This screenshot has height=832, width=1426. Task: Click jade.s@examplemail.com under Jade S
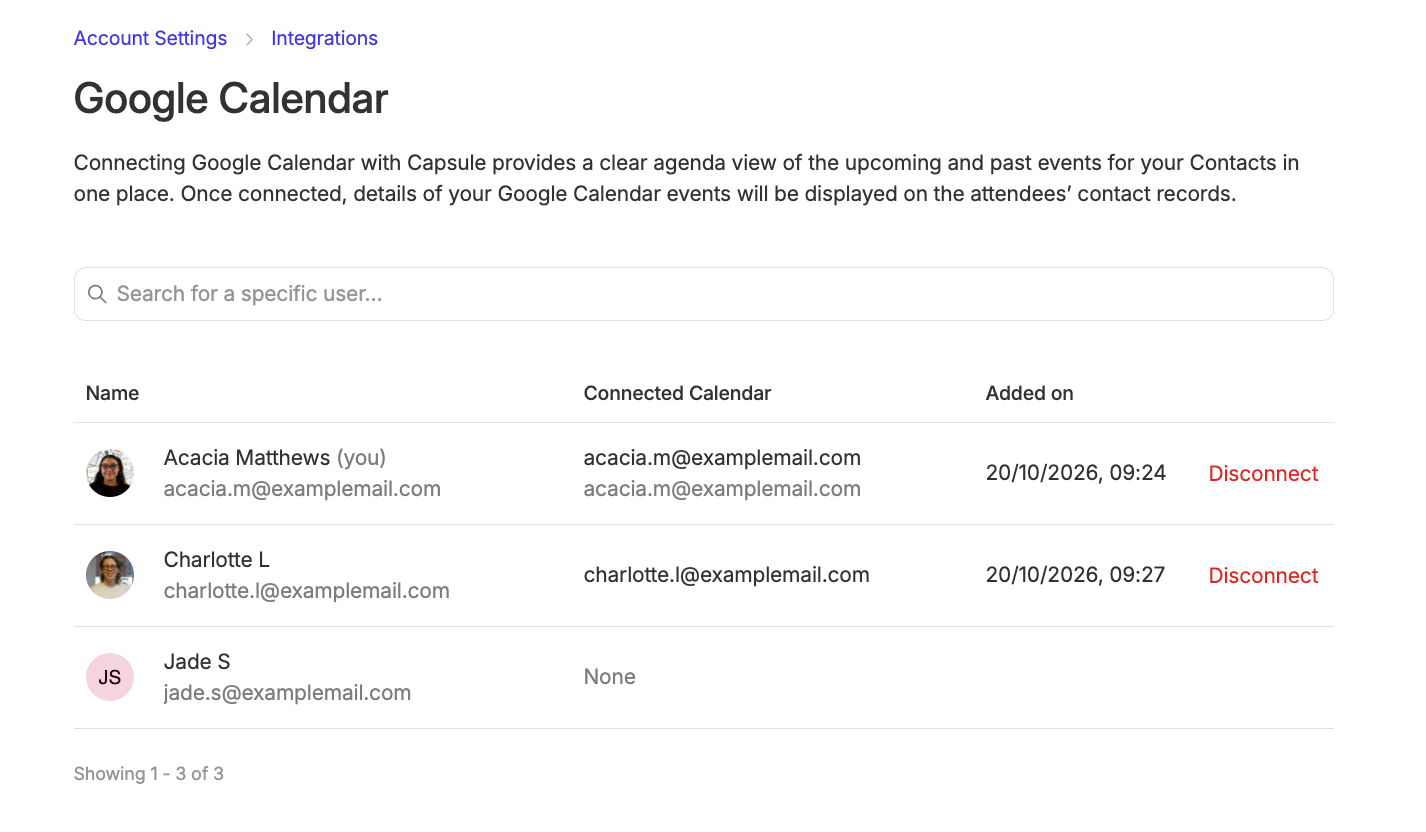(x=287, y=693)
